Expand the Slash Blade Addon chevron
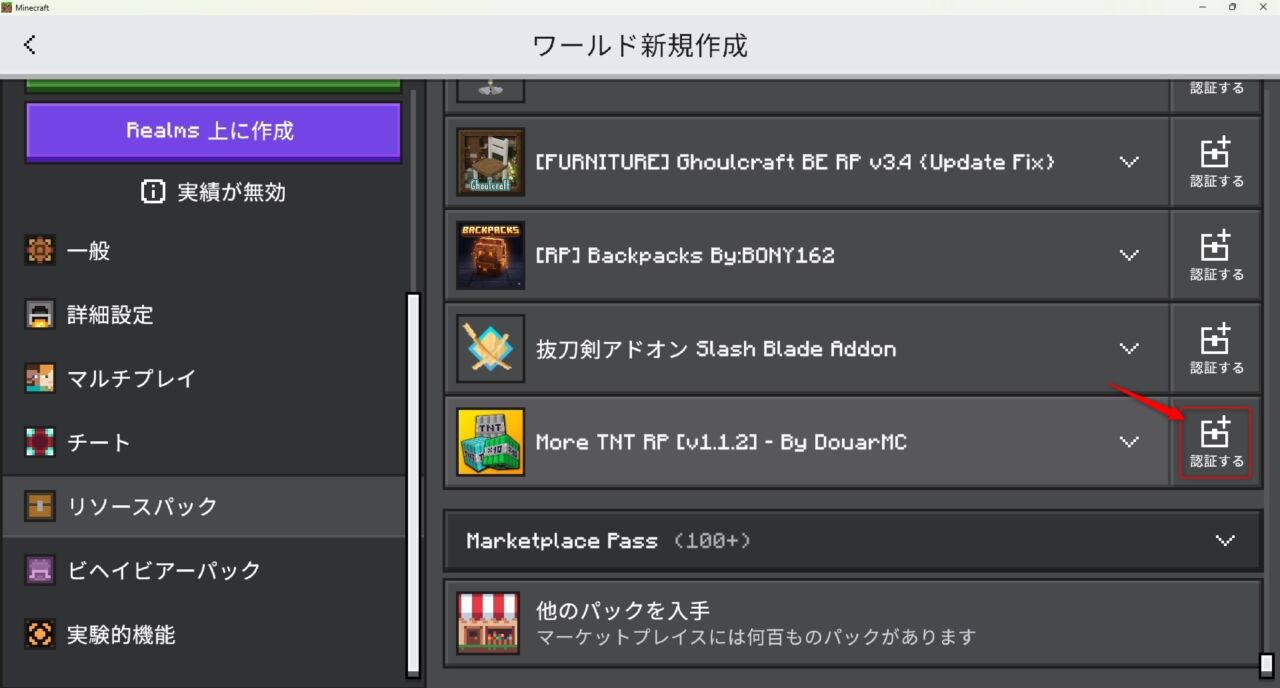Image resolution: width=1280 pixels, height=688 pixels. click(1129, 349)
